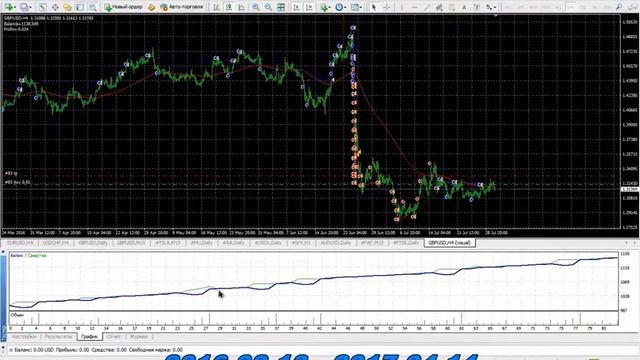Click the tile windows grid icon

(281, 7)
